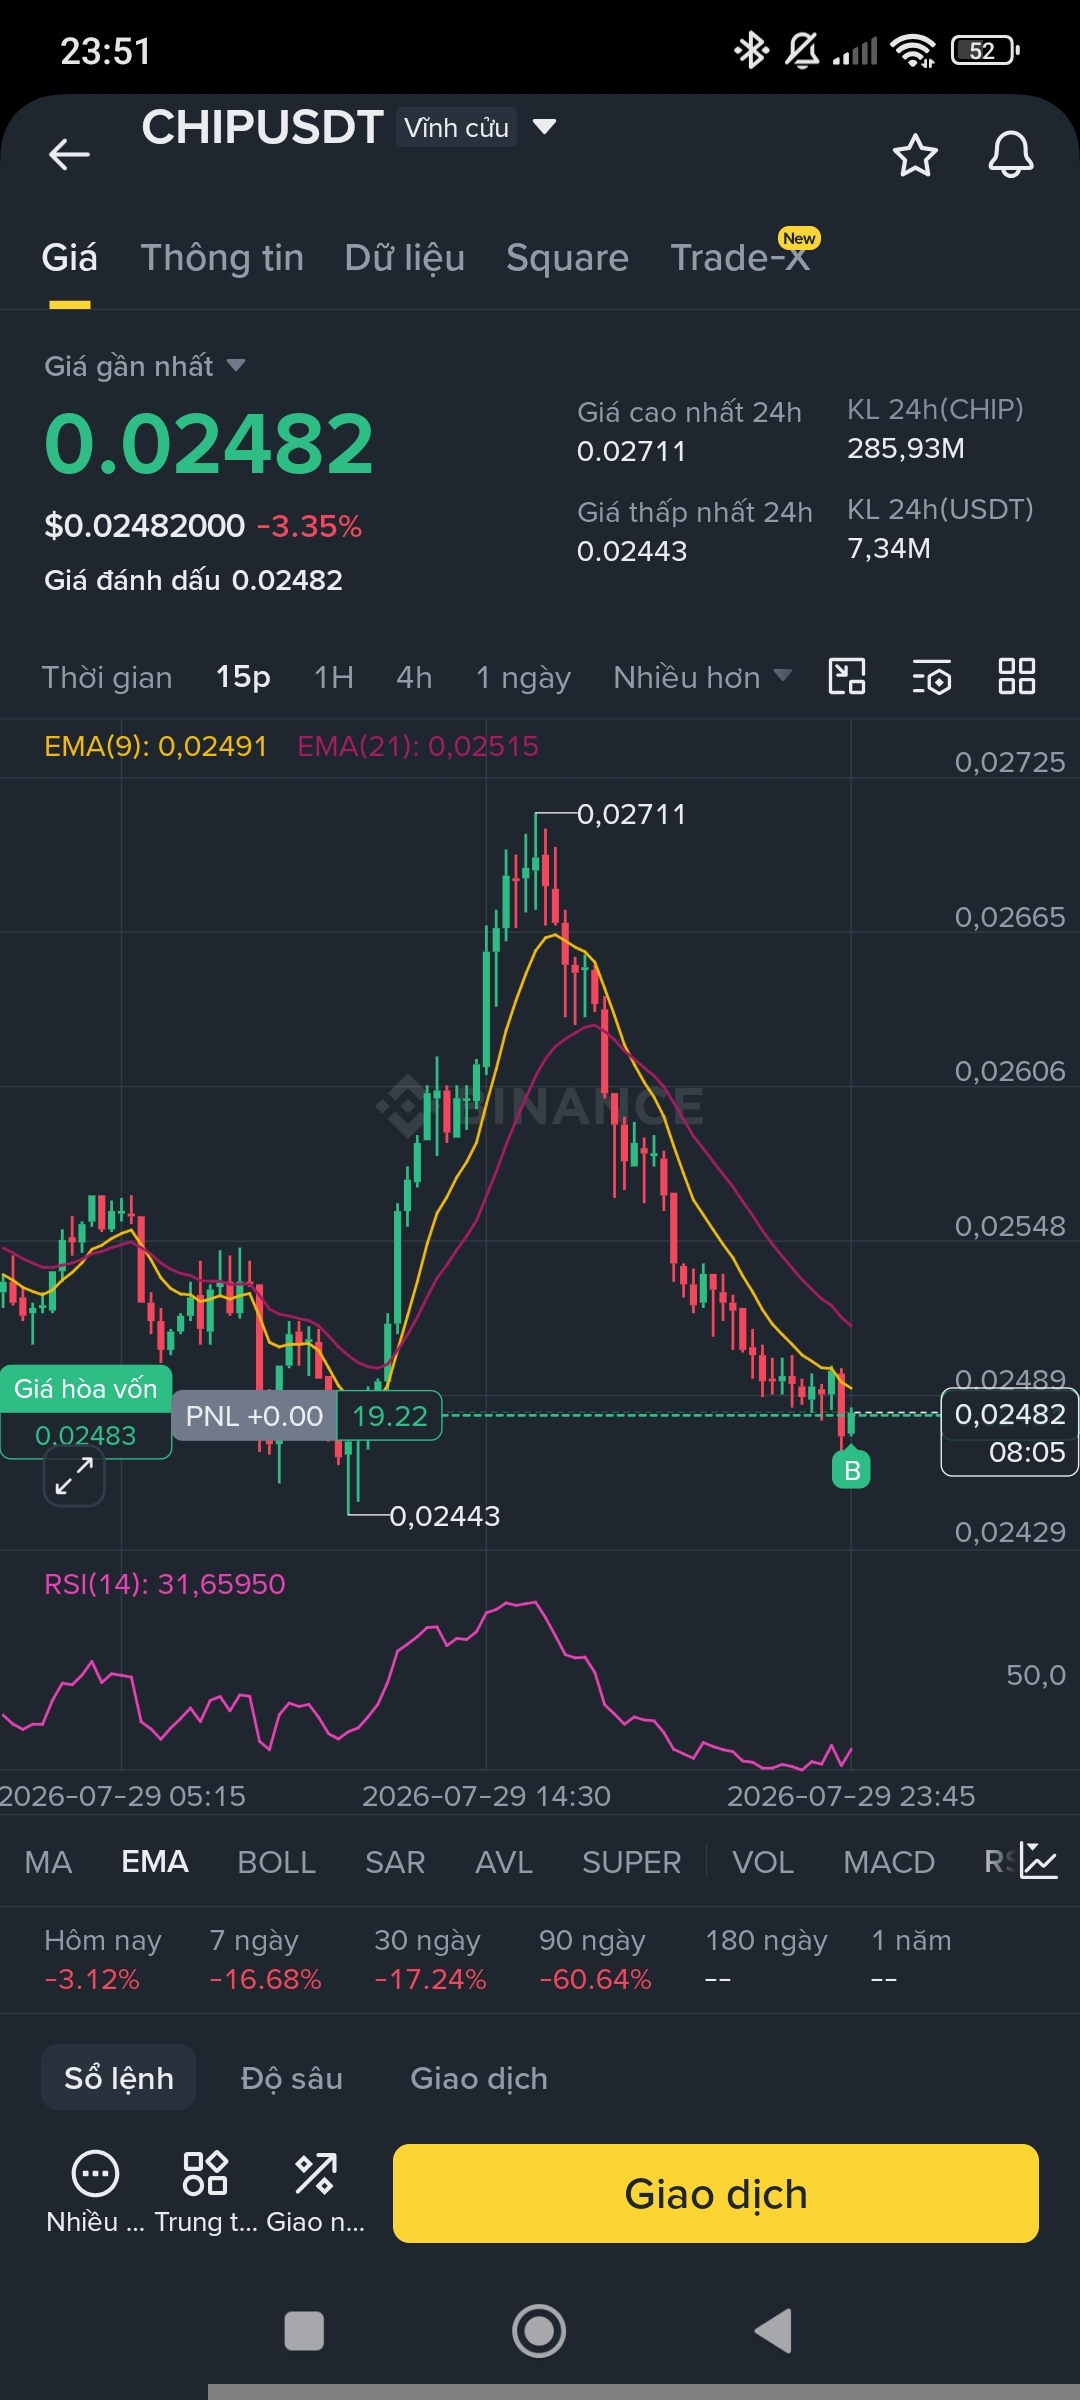The image size is (1080, 2400).
Task: Tap large 0.02482 last price
Action: [209, 444]
